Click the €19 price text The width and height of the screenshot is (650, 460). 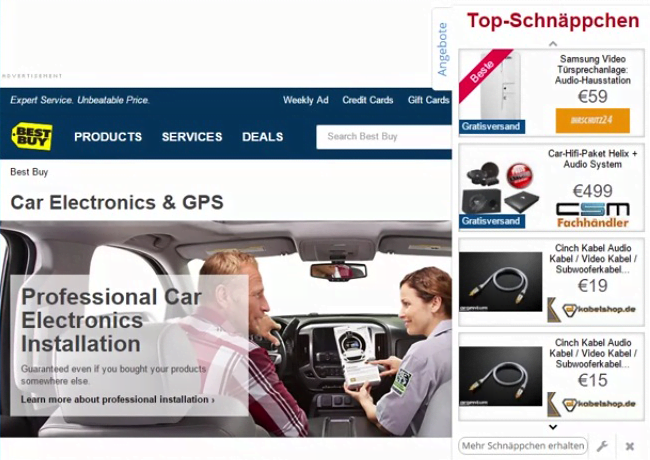pos(593,286)
